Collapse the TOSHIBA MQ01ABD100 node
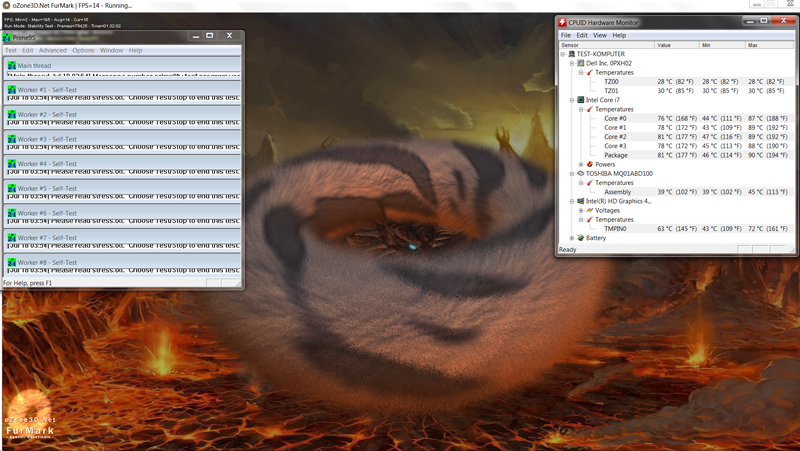This screenshot has width=800, height=451. [572, 173]
